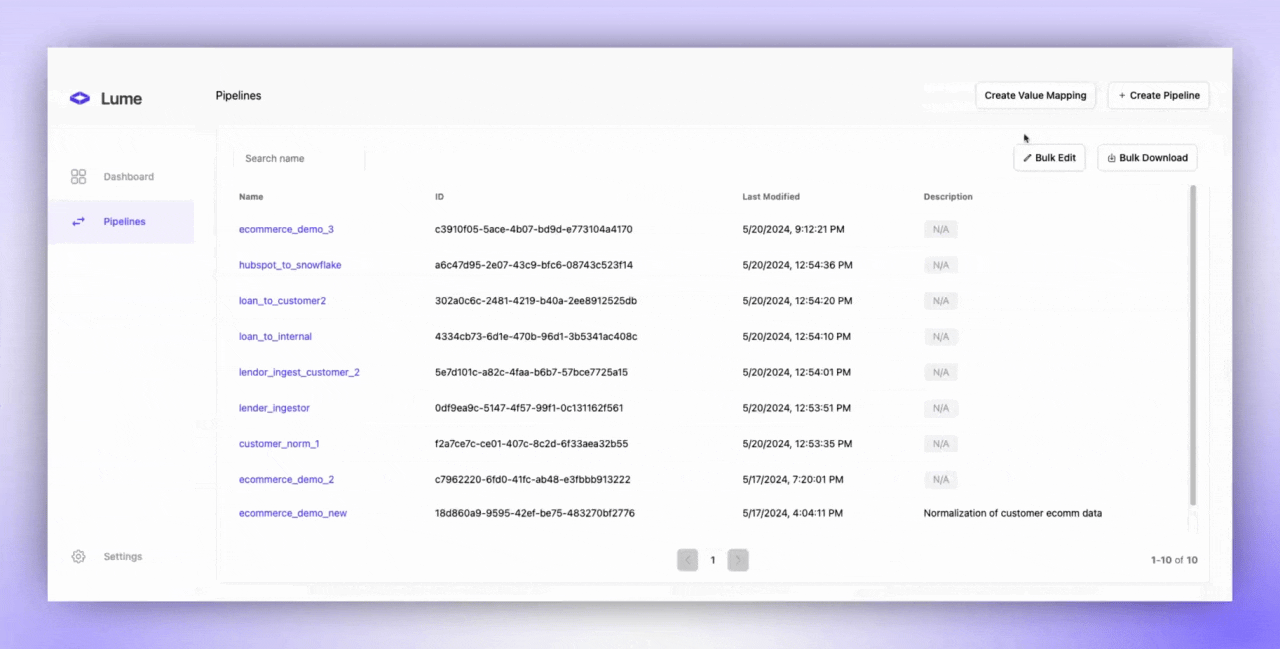Open the Dashboard menu item

(128, 177)
